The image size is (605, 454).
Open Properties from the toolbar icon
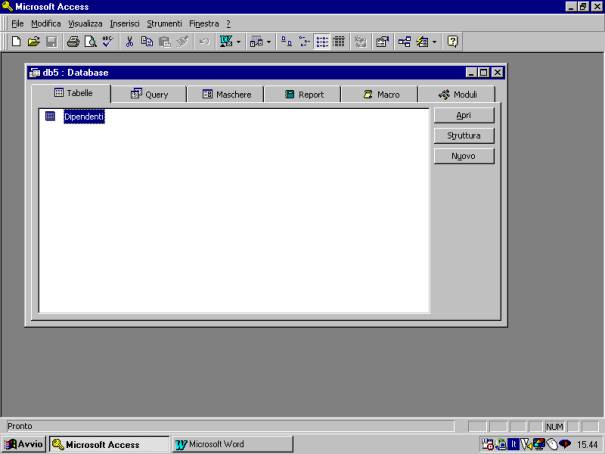tap(382, 41)
